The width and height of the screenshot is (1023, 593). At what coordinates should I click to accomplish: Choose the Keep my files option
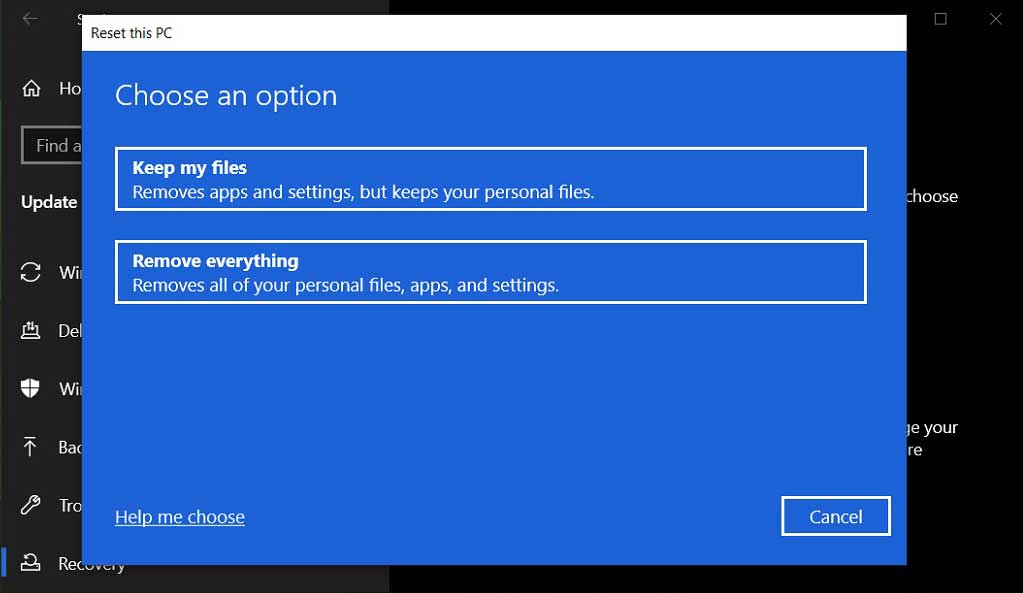(x=490, y=179)
